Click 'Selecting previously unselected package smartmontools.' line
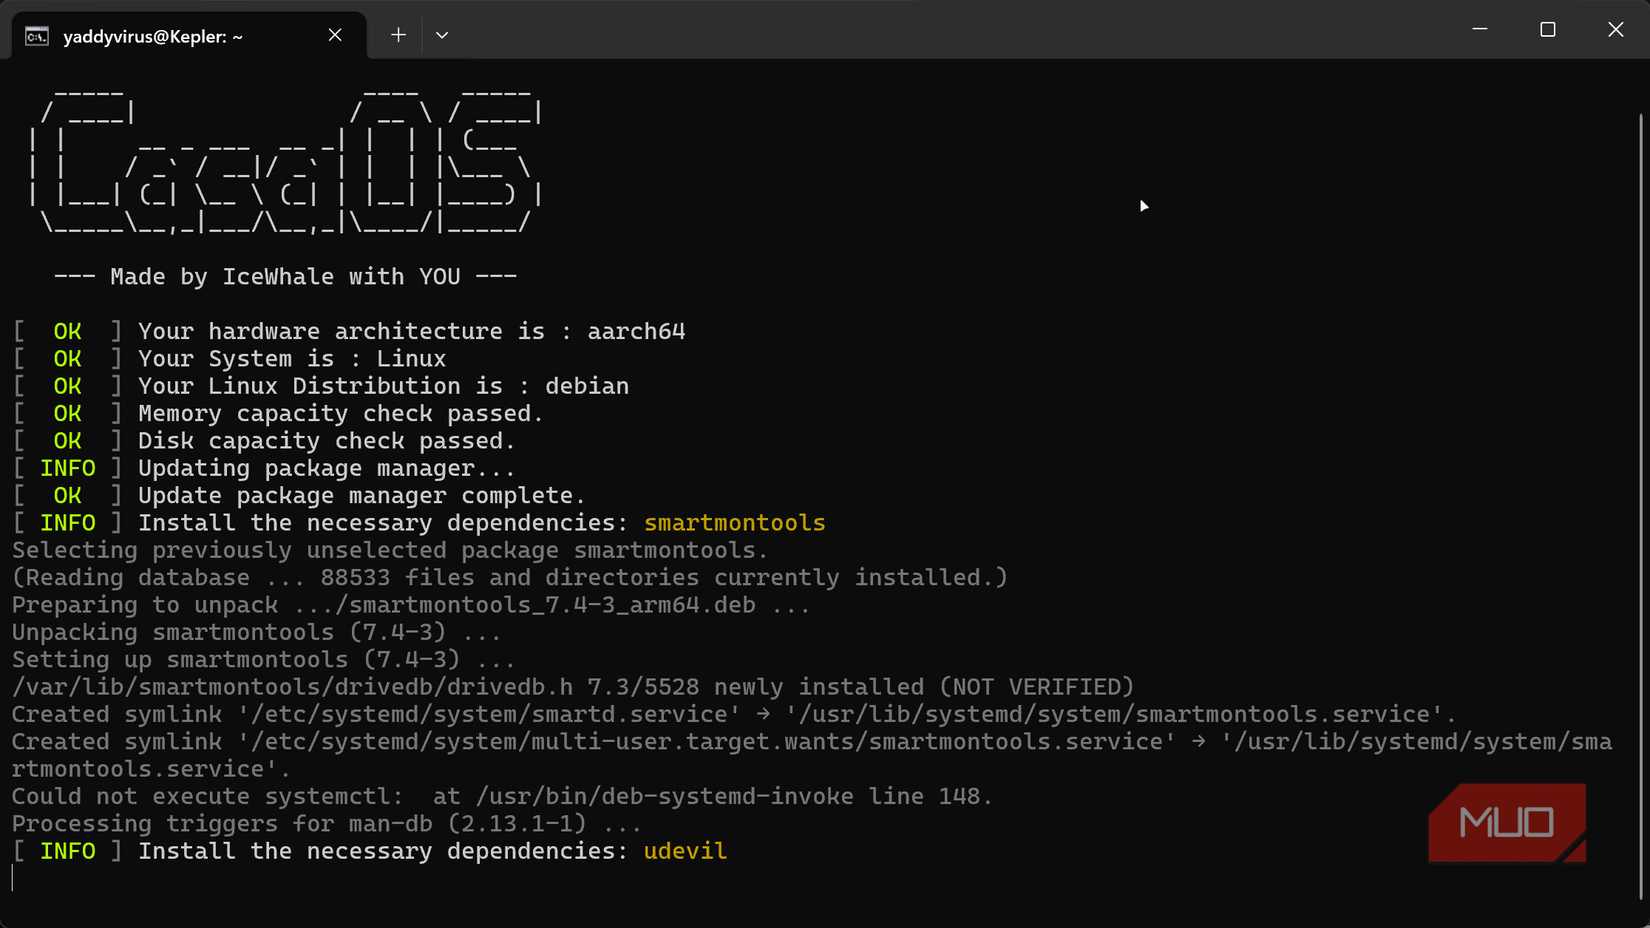The width and height of the screenshot is (1650, 928). coord(389,550)
